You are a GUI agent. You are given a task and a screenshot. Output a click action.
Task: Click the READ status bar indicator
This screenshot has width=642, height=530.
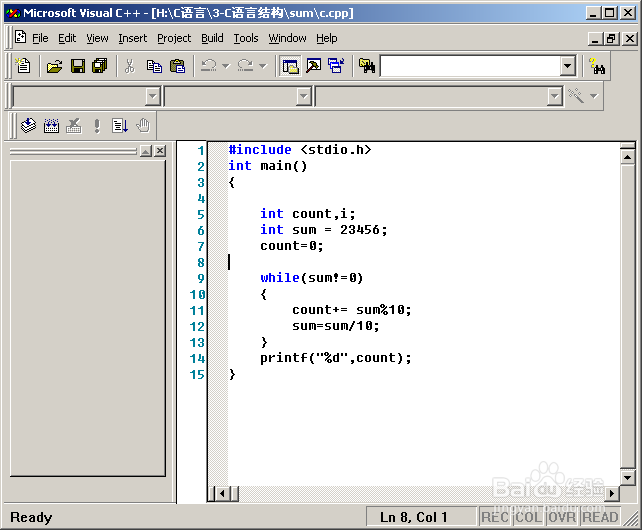click(600, 517)
